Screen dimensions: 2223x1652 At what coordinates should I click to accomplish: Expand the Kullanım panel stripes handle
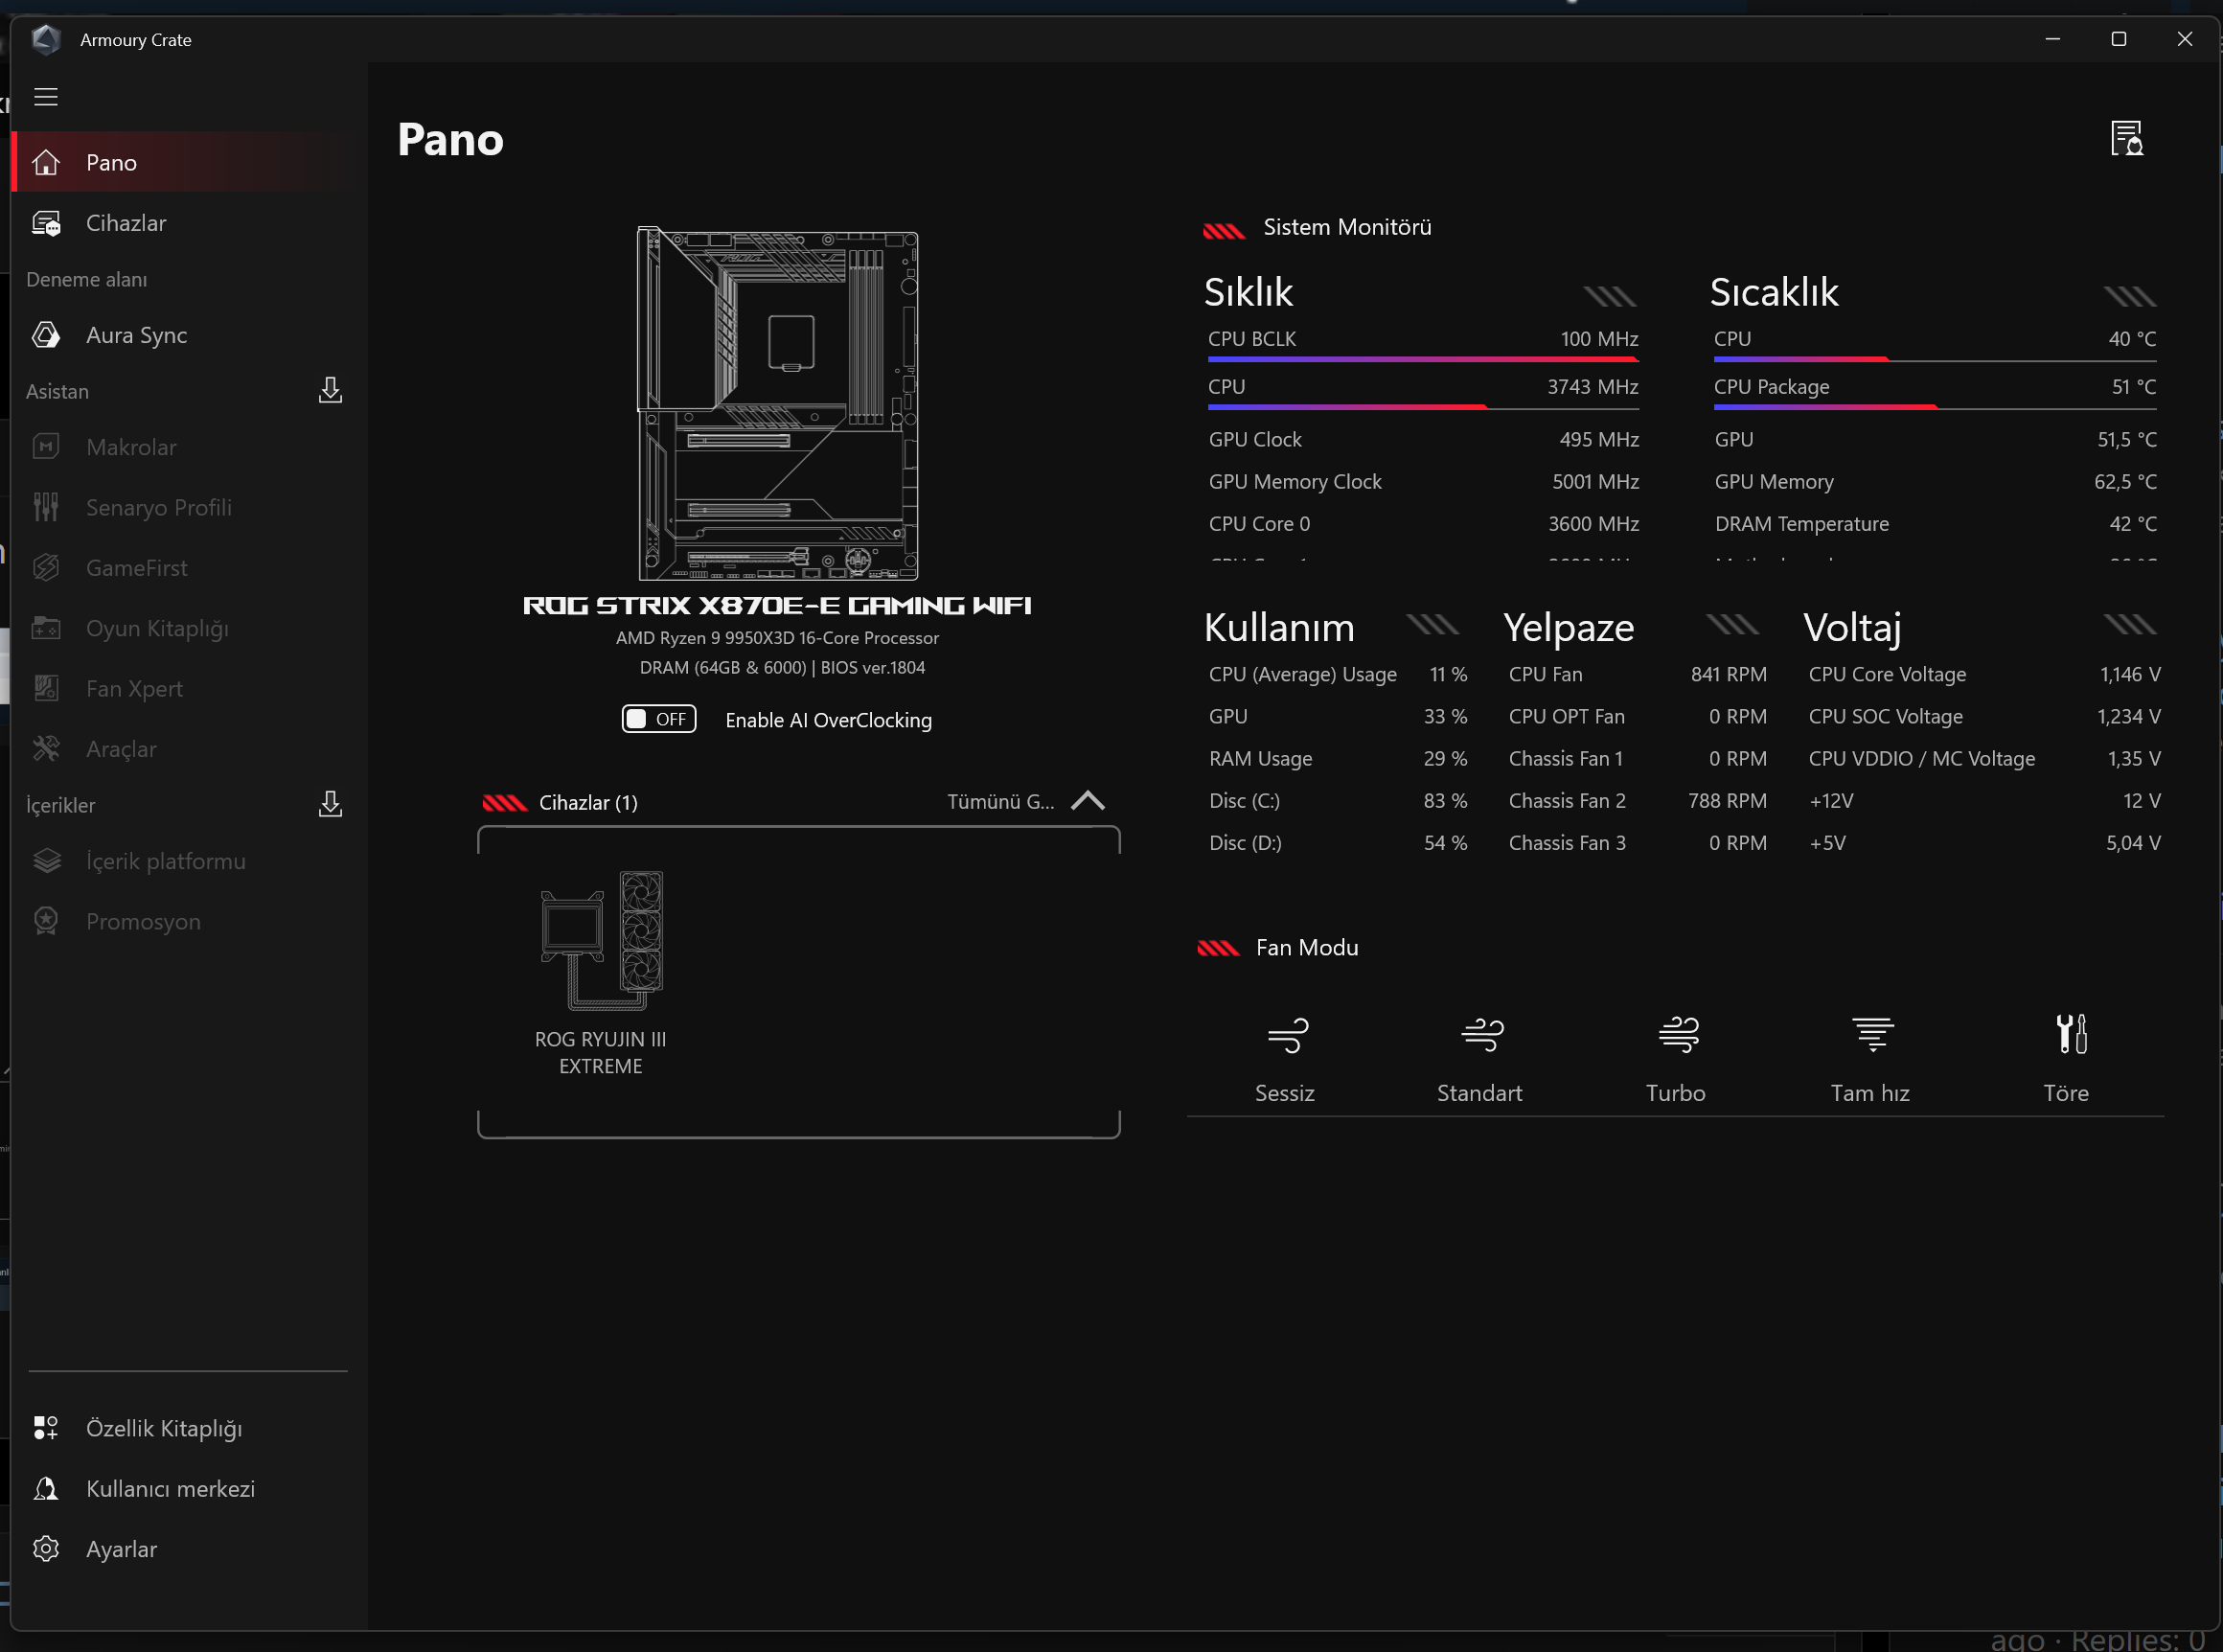pyautogui.click(x=1433, y=625)
